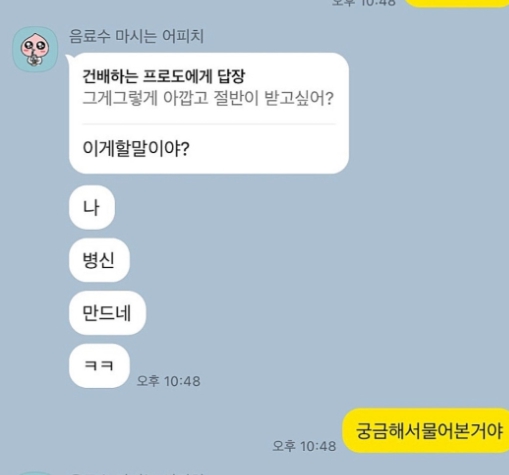Tap the 나 message bubble

coord(92,207)
